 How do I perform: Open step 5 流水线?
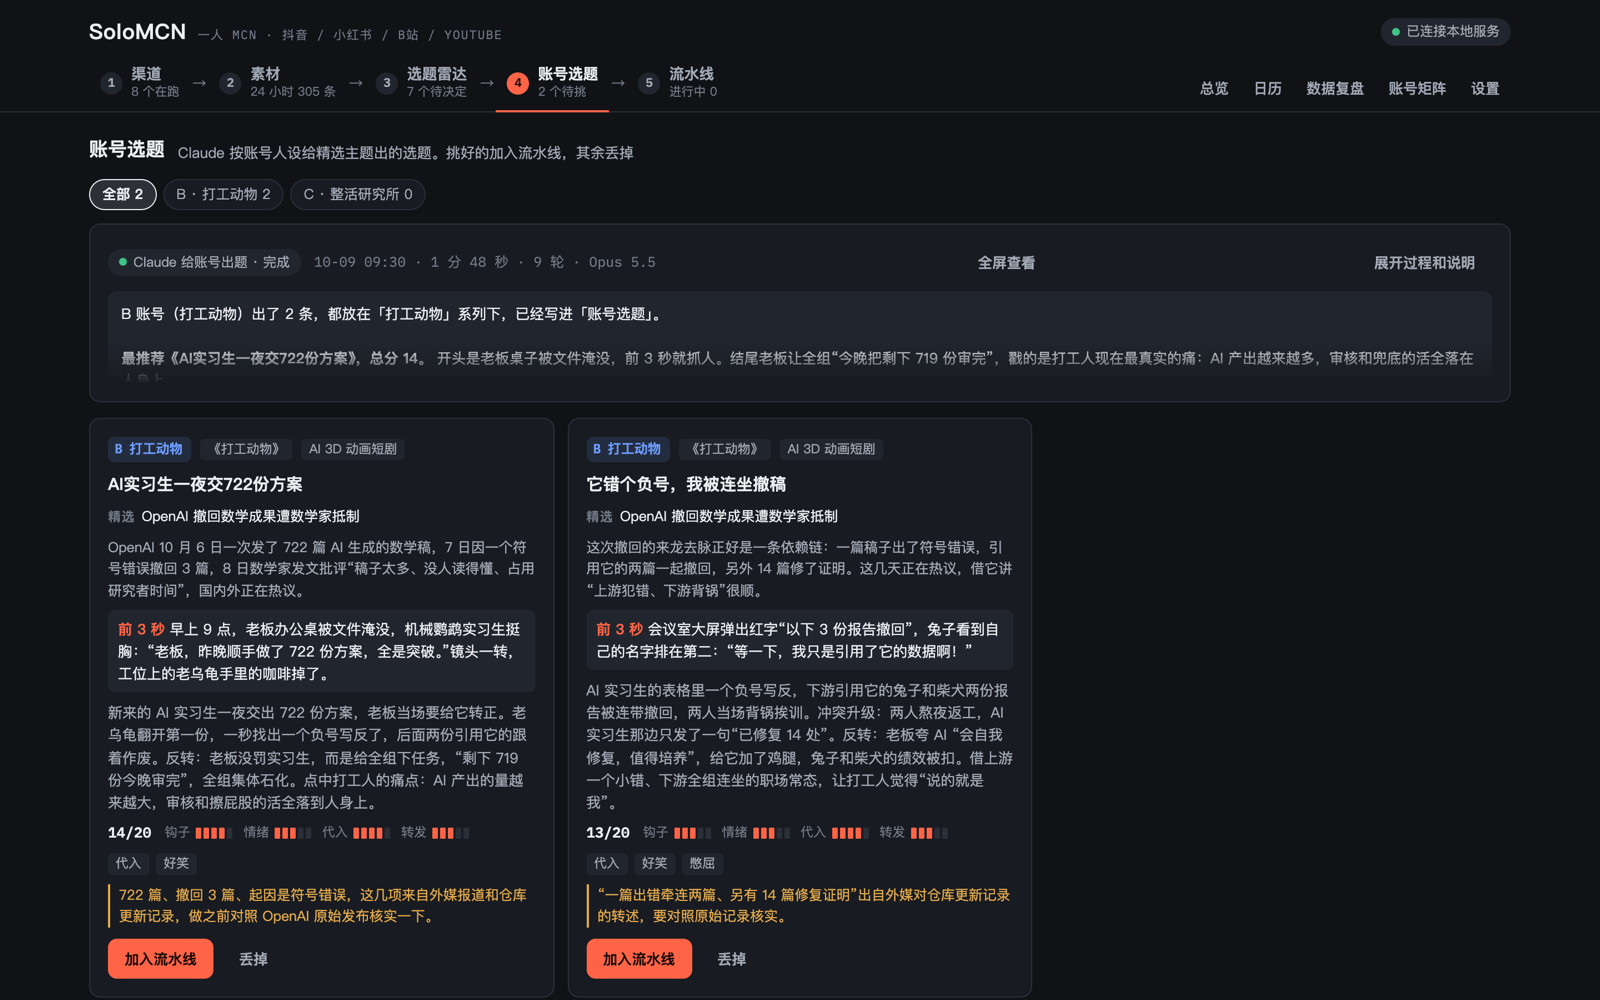(x=677, y=82)
